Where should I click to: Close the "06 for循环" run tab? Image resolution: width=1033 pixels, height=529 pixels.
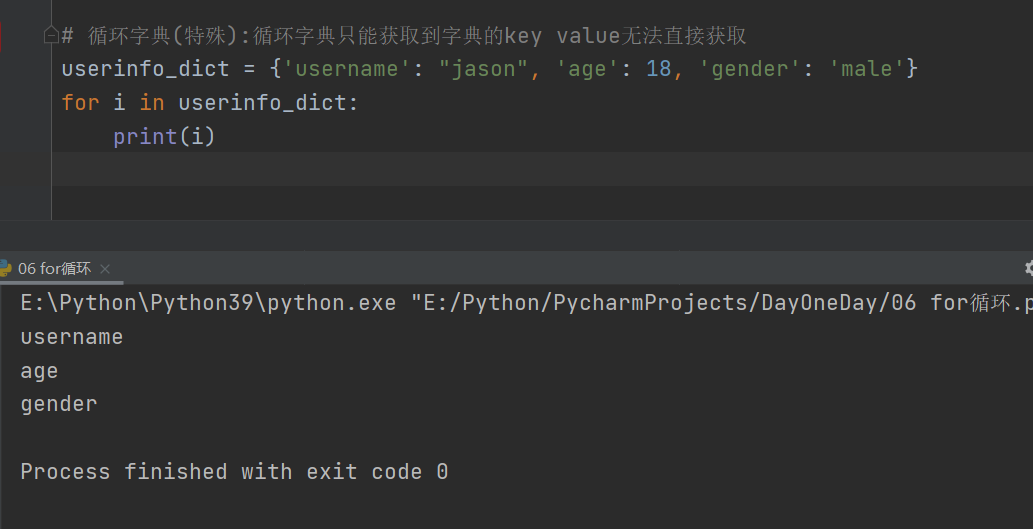coord(105,269)
